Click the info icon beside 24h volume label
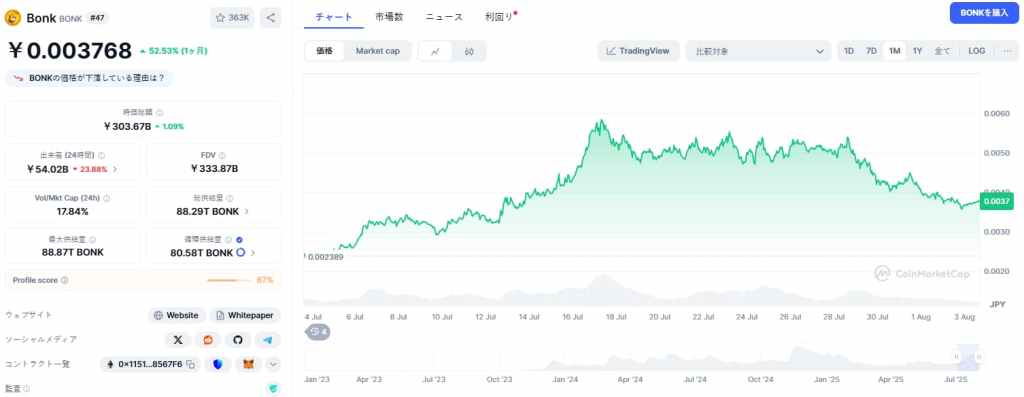The width and height of the screenshot is (1024, 397). [x=101, y=155]
